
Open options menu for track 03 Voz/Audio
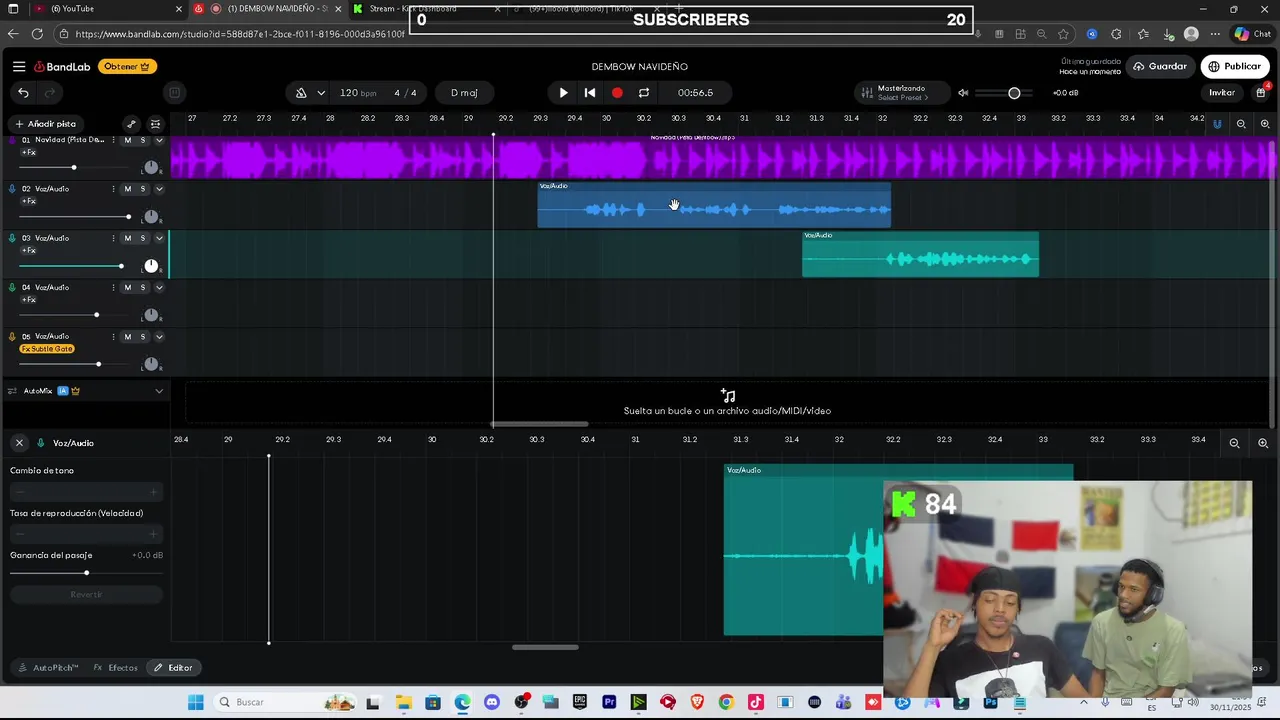[113, 238]
